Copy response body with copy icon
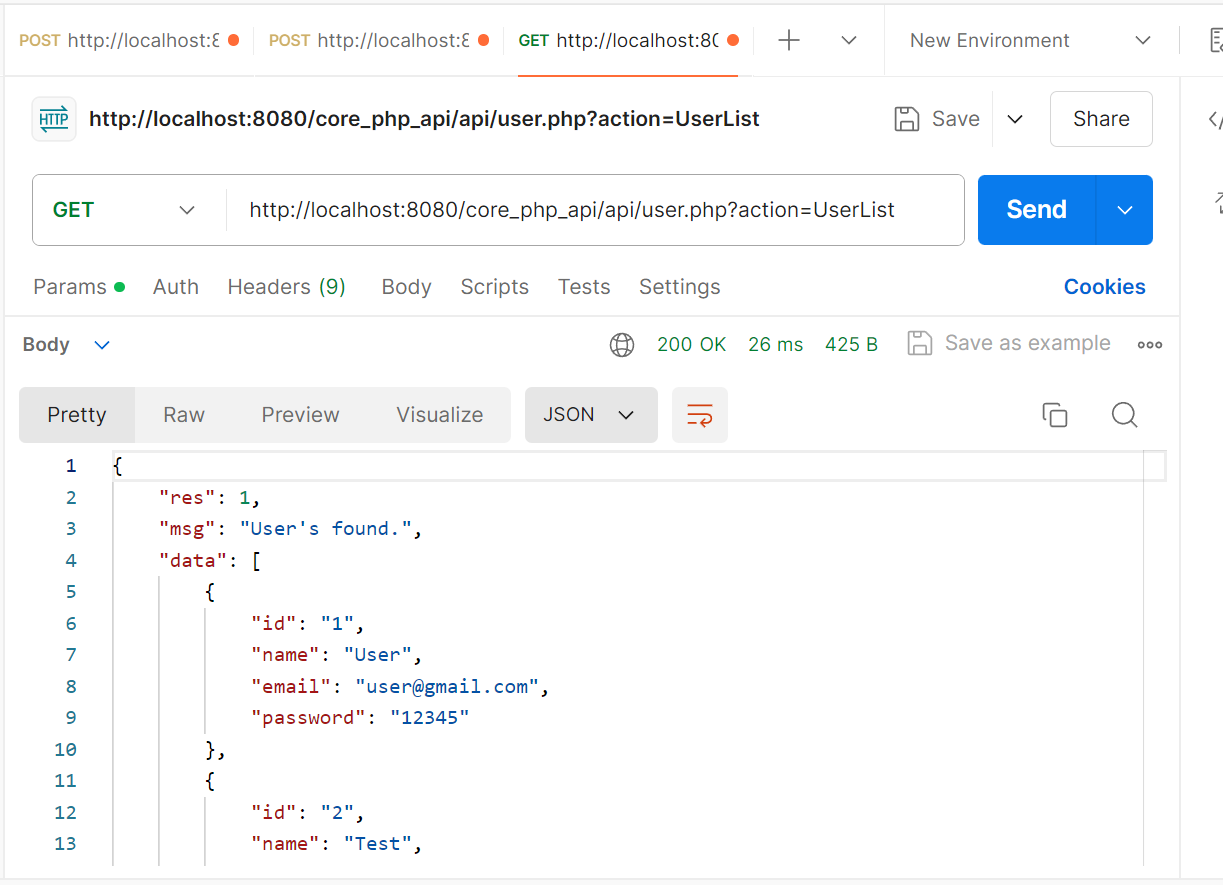Image resolution: width=1223 pixels, height=885 pixels. 1055,415
